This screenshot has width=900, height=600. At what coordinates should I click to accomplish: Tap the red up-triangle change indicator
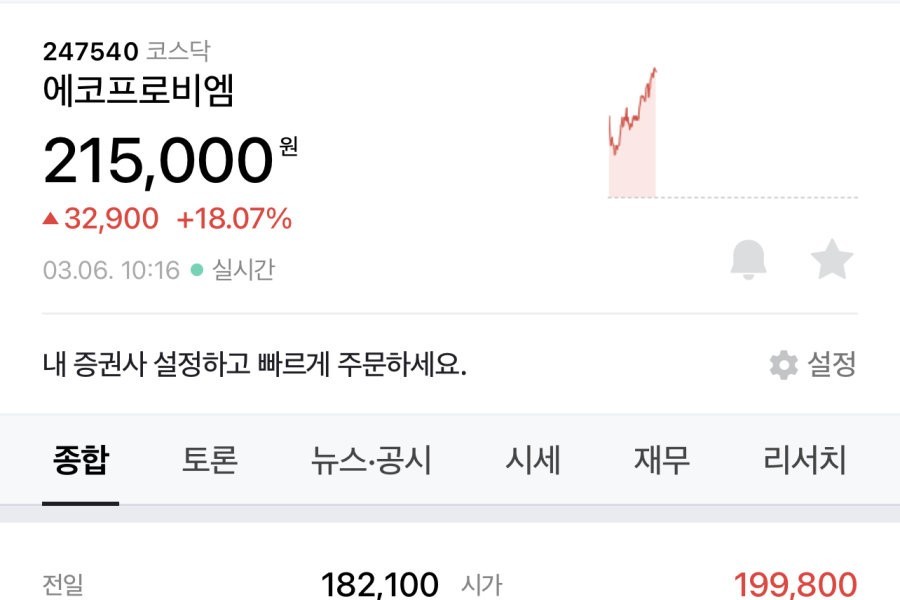pos(50,219)
